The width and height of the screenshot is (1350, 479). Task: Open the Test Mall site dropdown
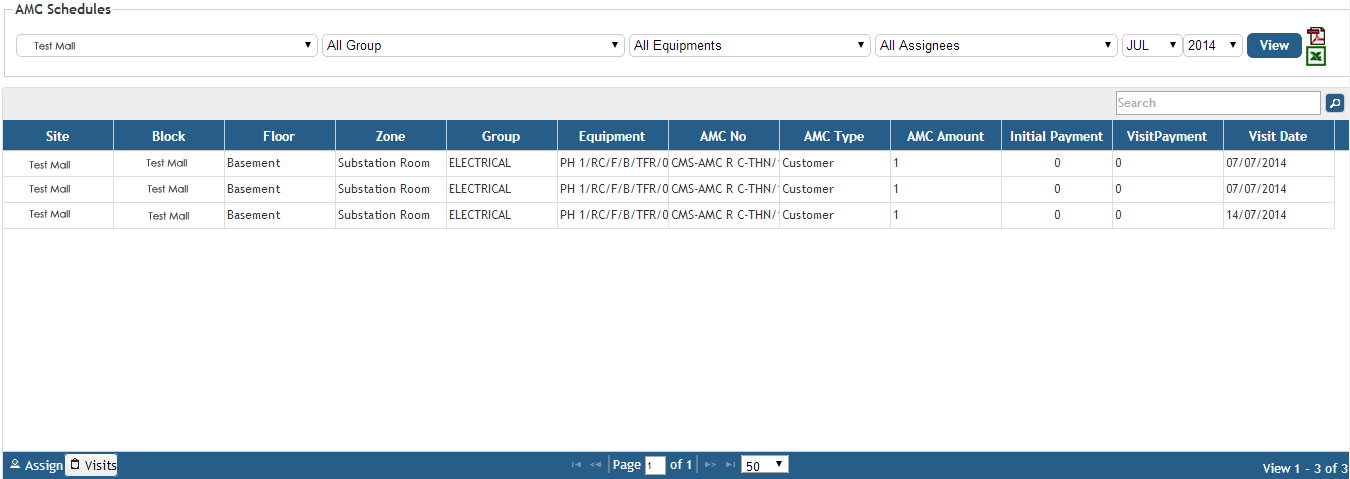[168, 45]
